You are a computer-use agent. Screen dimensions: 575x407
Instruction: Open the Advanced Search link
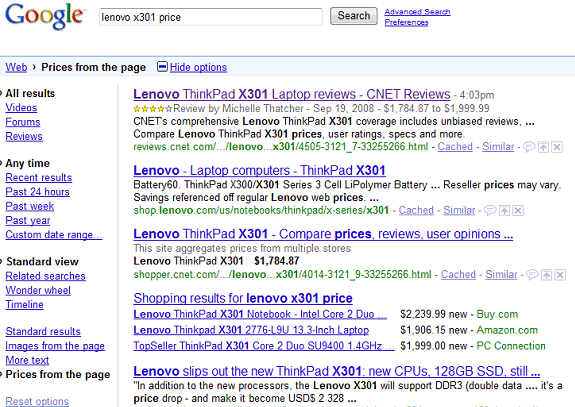[x=417, y=12]
